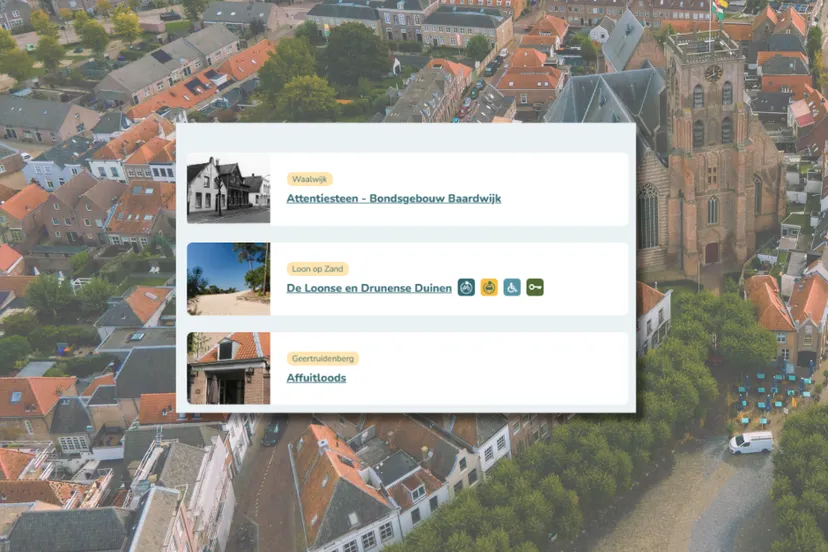Image resolution: width=828 pixels, height=552 pixels.
Task: Open the Affuitloods link
Action: [316, 378]
